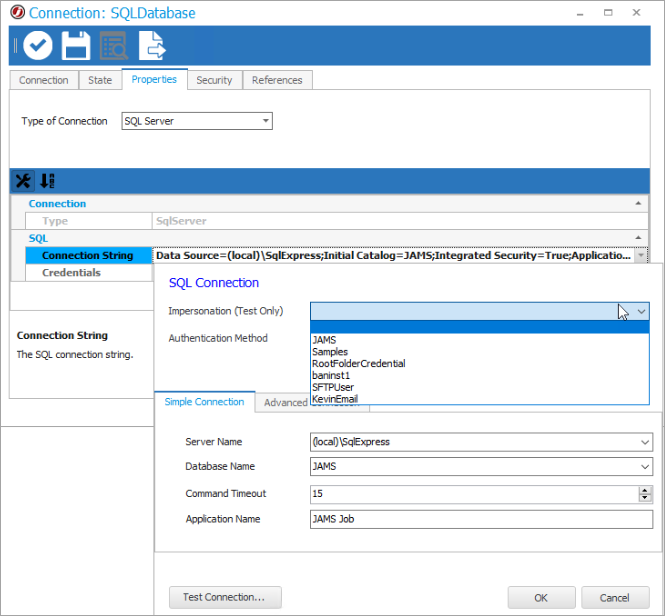Choose SFTPUser from Impersonation list

(x=480, y=387)
